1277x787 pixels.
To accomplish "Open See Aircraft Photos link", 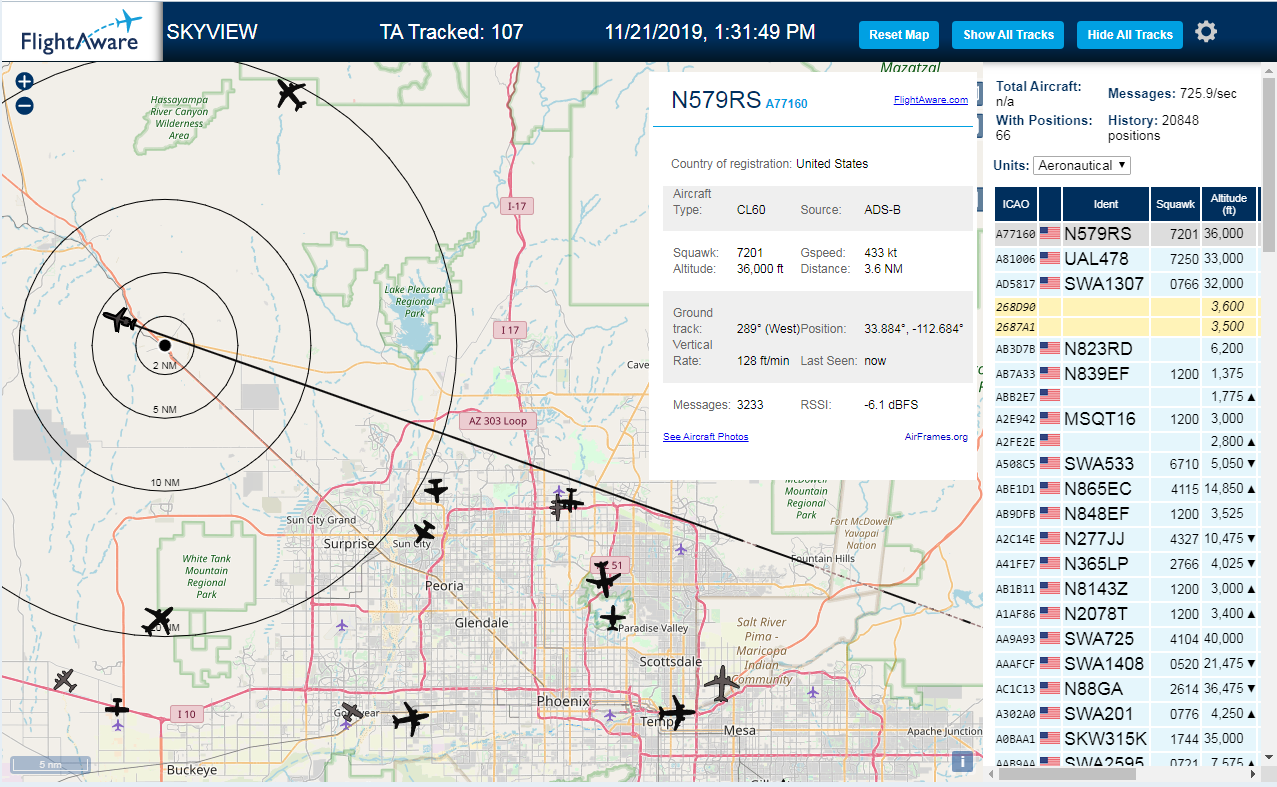I will pyautogui.click(x=705, y=437).
